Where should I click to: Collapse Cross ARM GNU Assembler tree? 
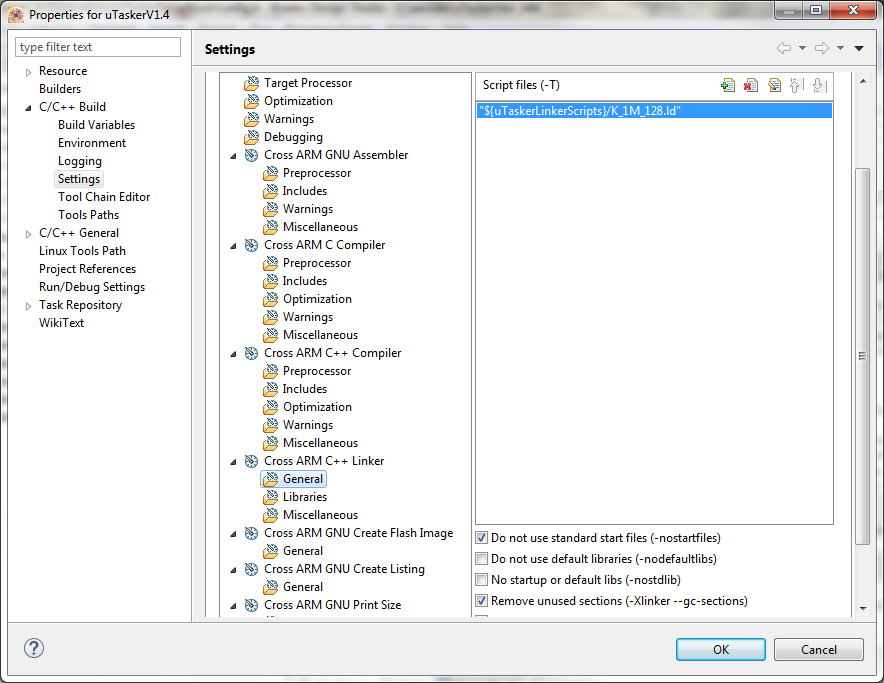pos(233,156)
